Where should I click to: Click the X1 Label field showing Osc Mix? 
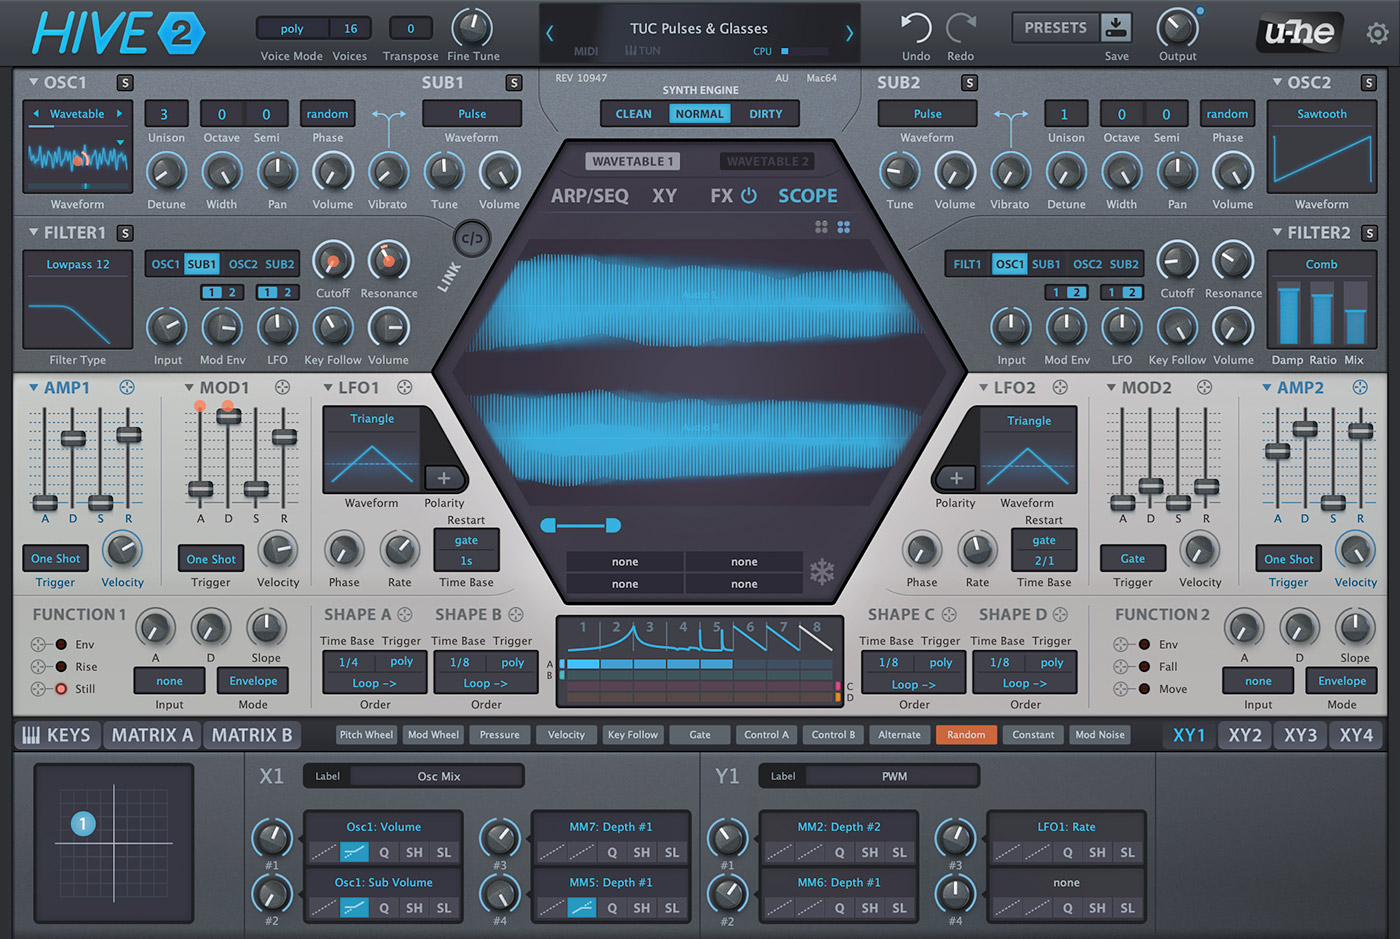(x=438, y=776)
